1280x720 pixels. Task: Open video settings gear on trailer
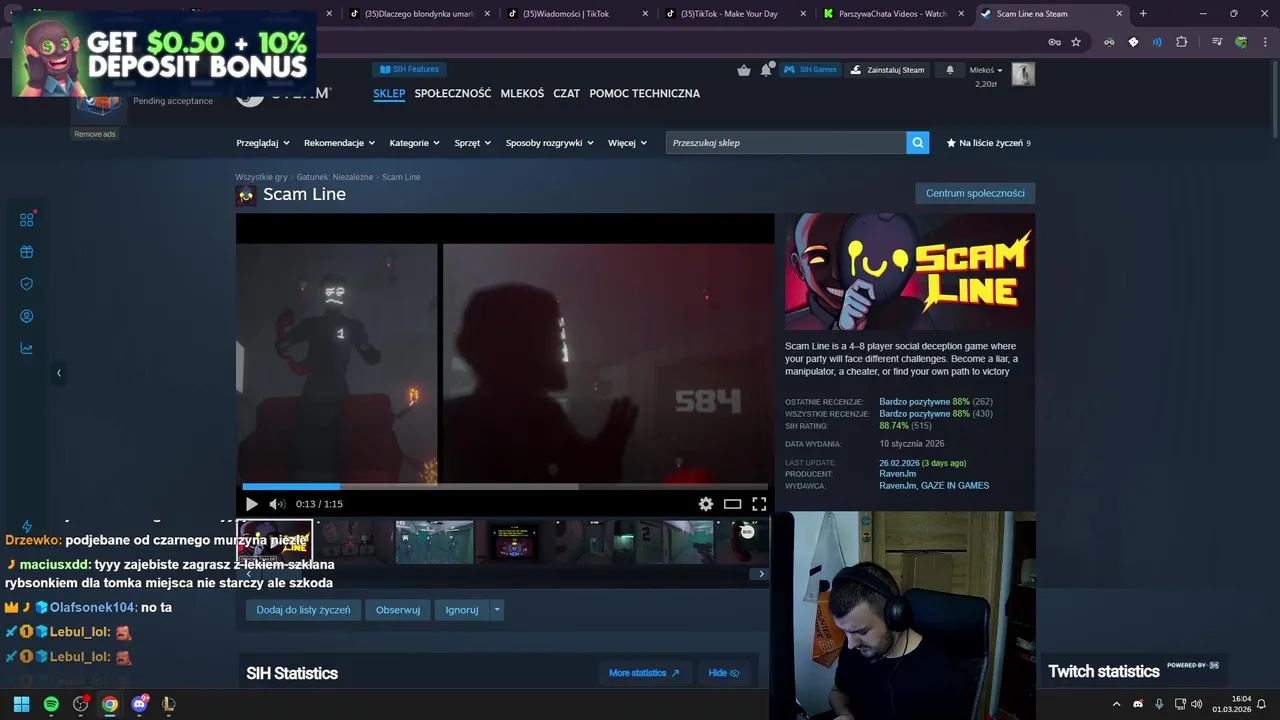pyautogui.click(x=706, y=504)
